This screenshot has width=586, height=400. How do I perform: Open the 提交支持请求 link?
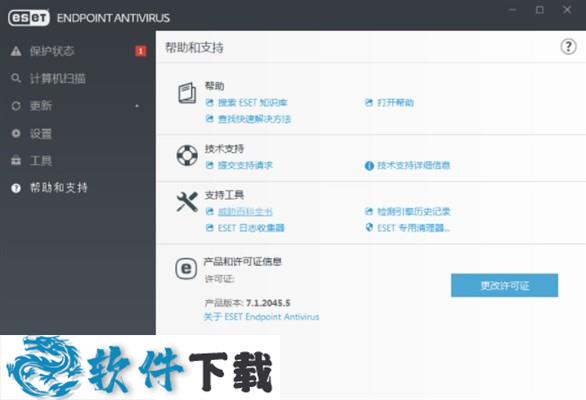pos(246,165)
